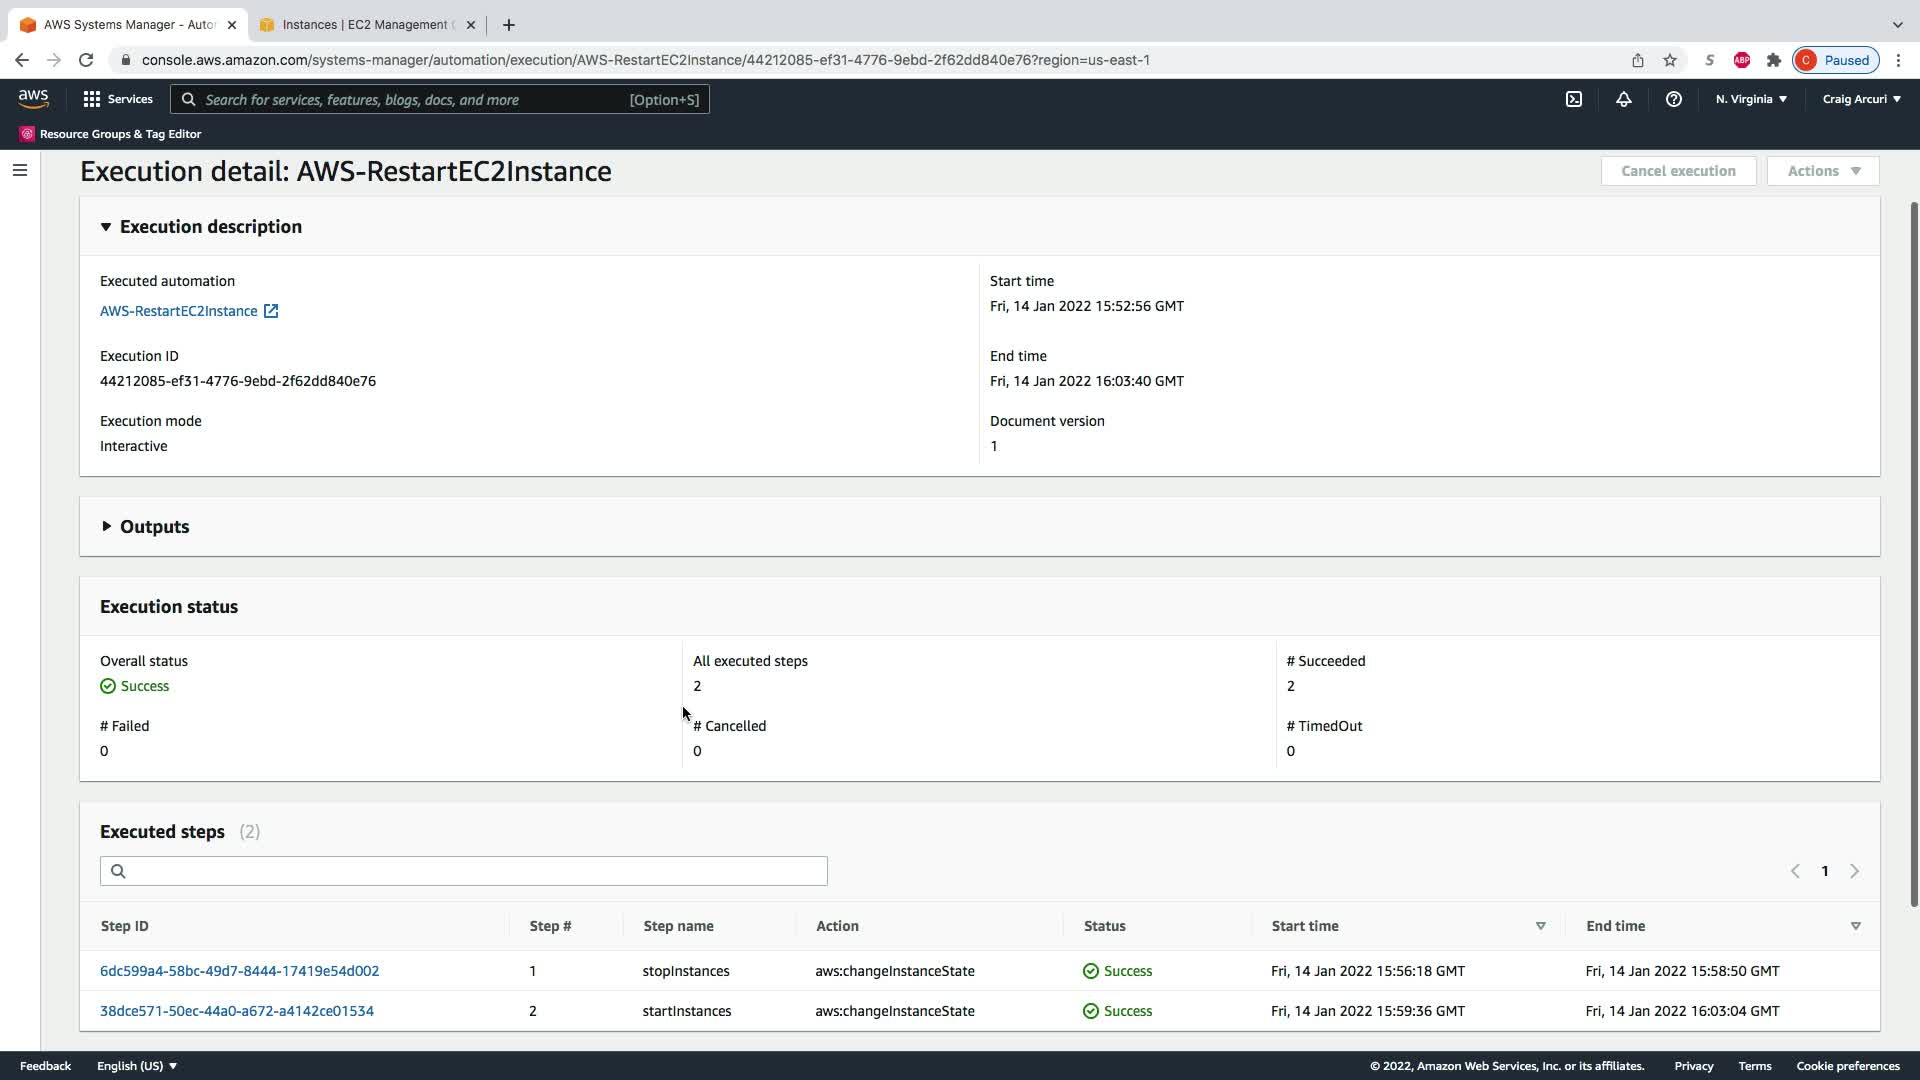Click the AWS logo home icon

pos(33,98)
